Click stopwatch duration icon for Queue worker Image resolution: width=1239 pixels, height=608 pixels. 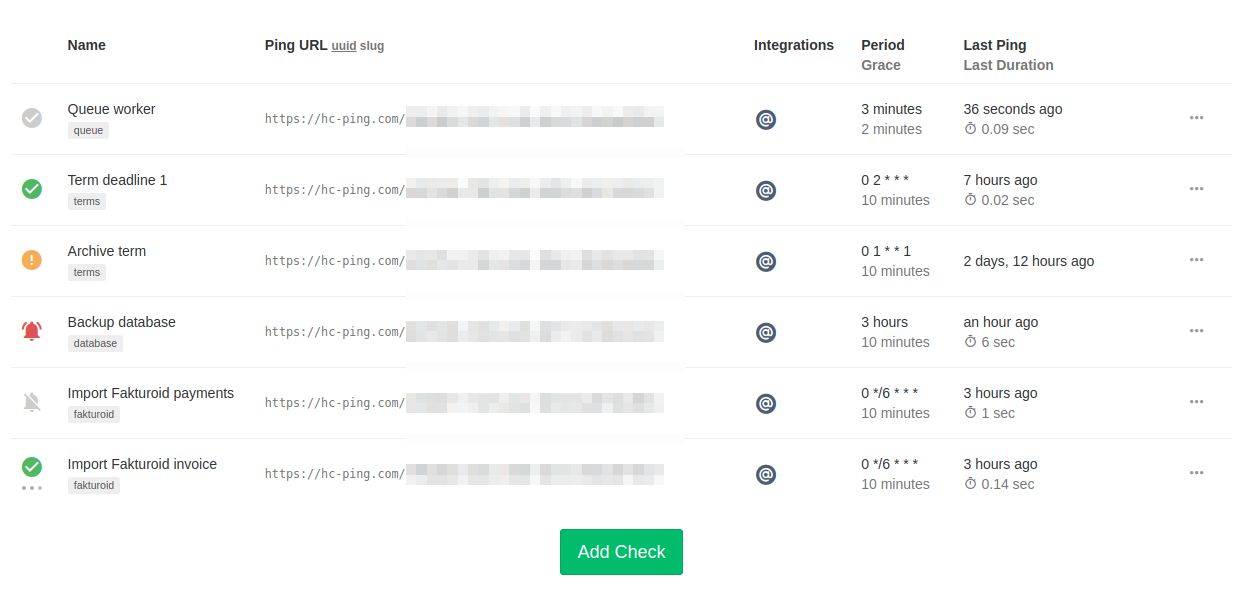(970, 129)
